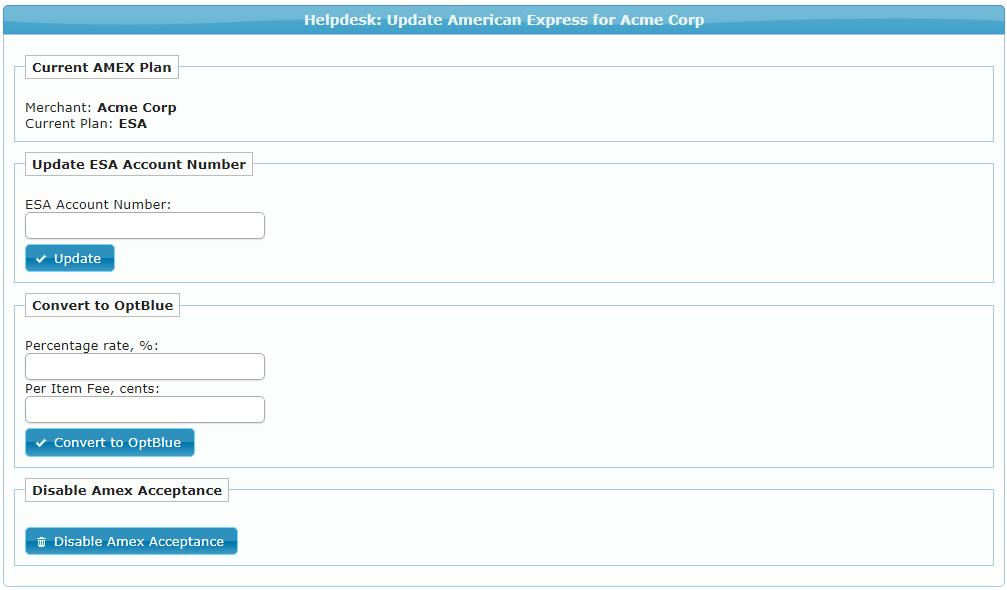Viewport: 1007px width, 590px height.
Task: Click the Per Item Fee, cents label
Action: [x=92, y=388]
